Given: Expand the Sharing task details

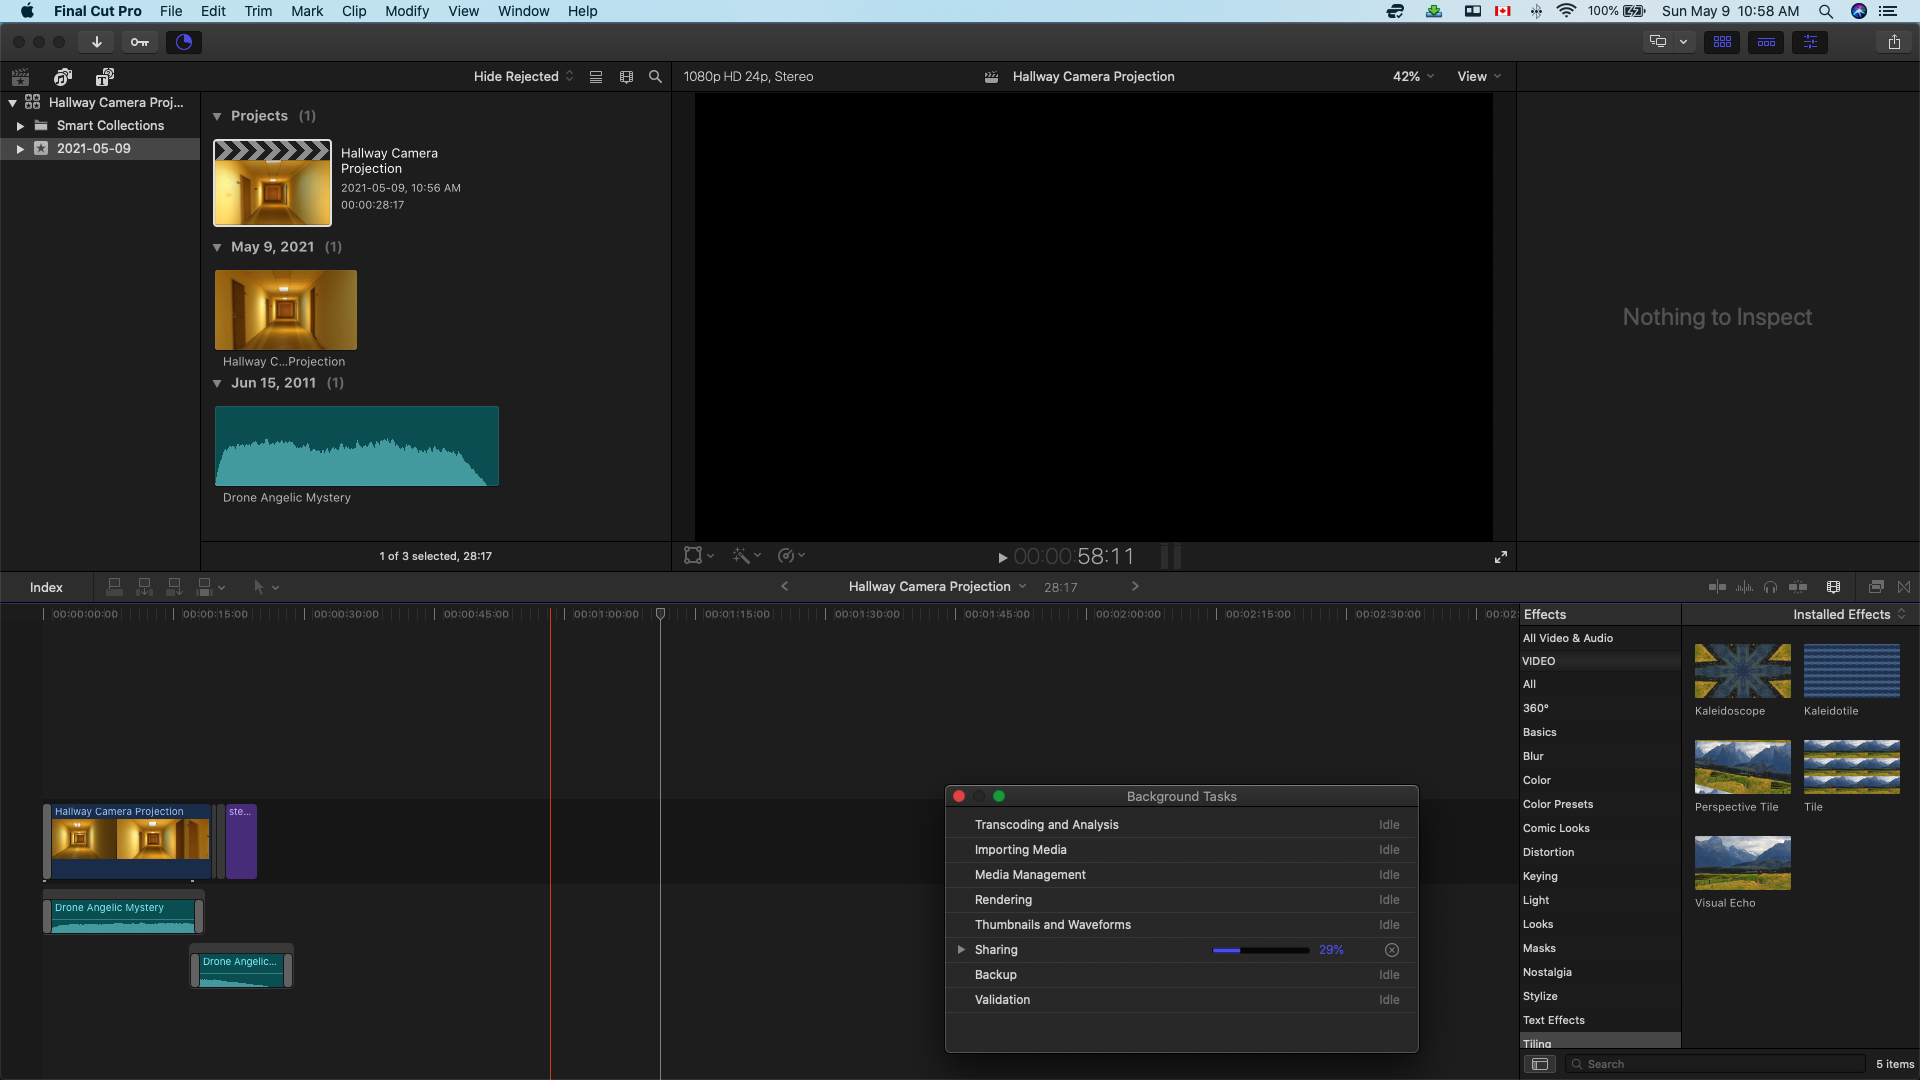Looking at the screenshot, I should tap(961, 950).
